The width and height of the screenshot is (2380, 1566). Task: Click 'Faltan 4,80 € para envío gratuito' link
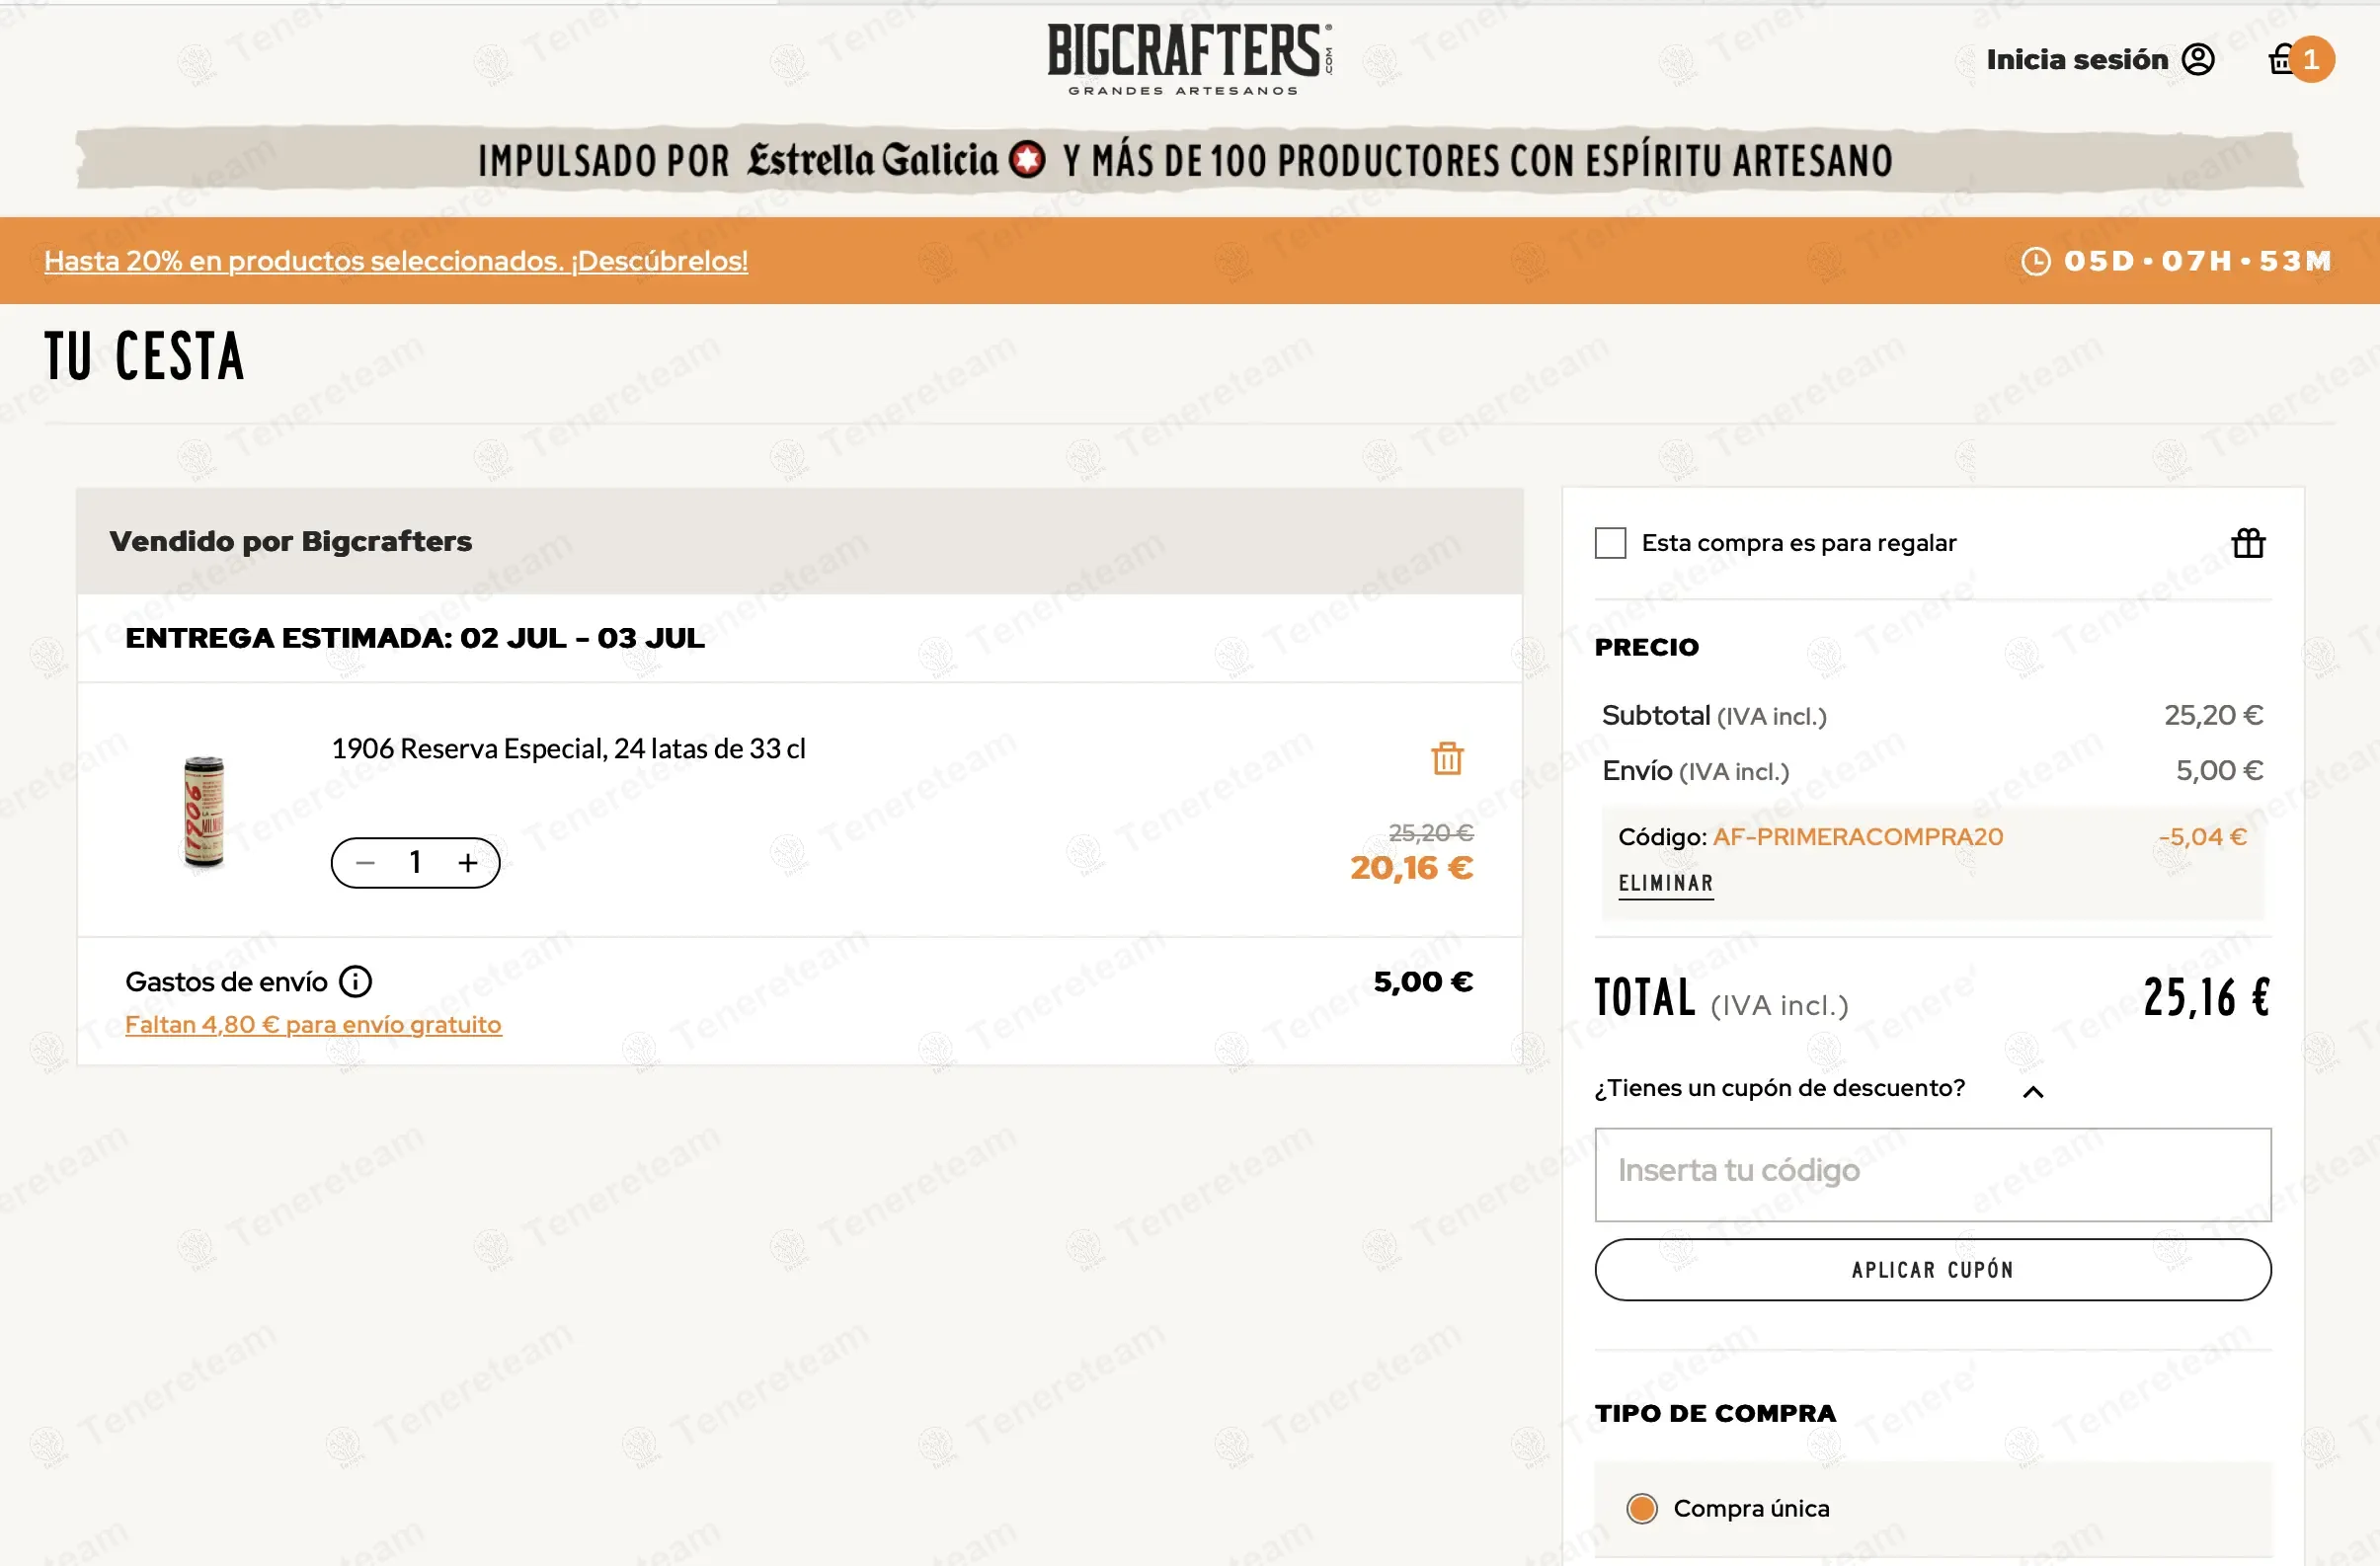pyautogui.click(x=313, y=1025)
